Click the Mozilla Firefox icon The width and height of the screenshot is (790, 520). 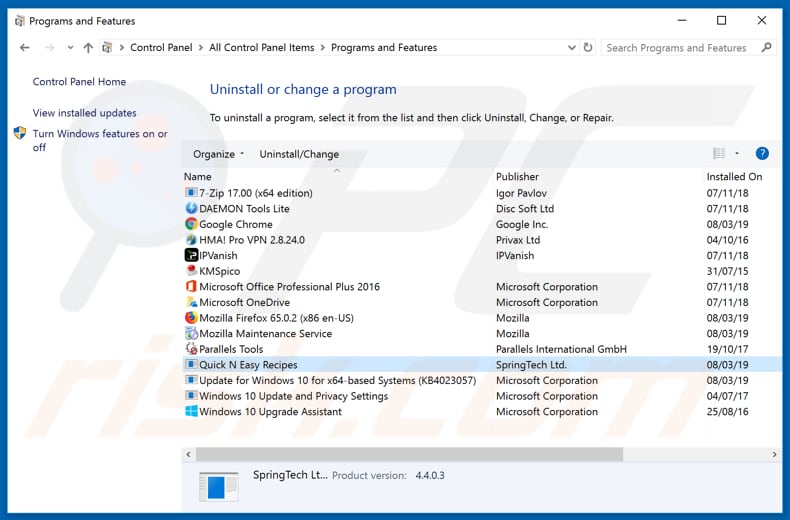pos(191,317)
